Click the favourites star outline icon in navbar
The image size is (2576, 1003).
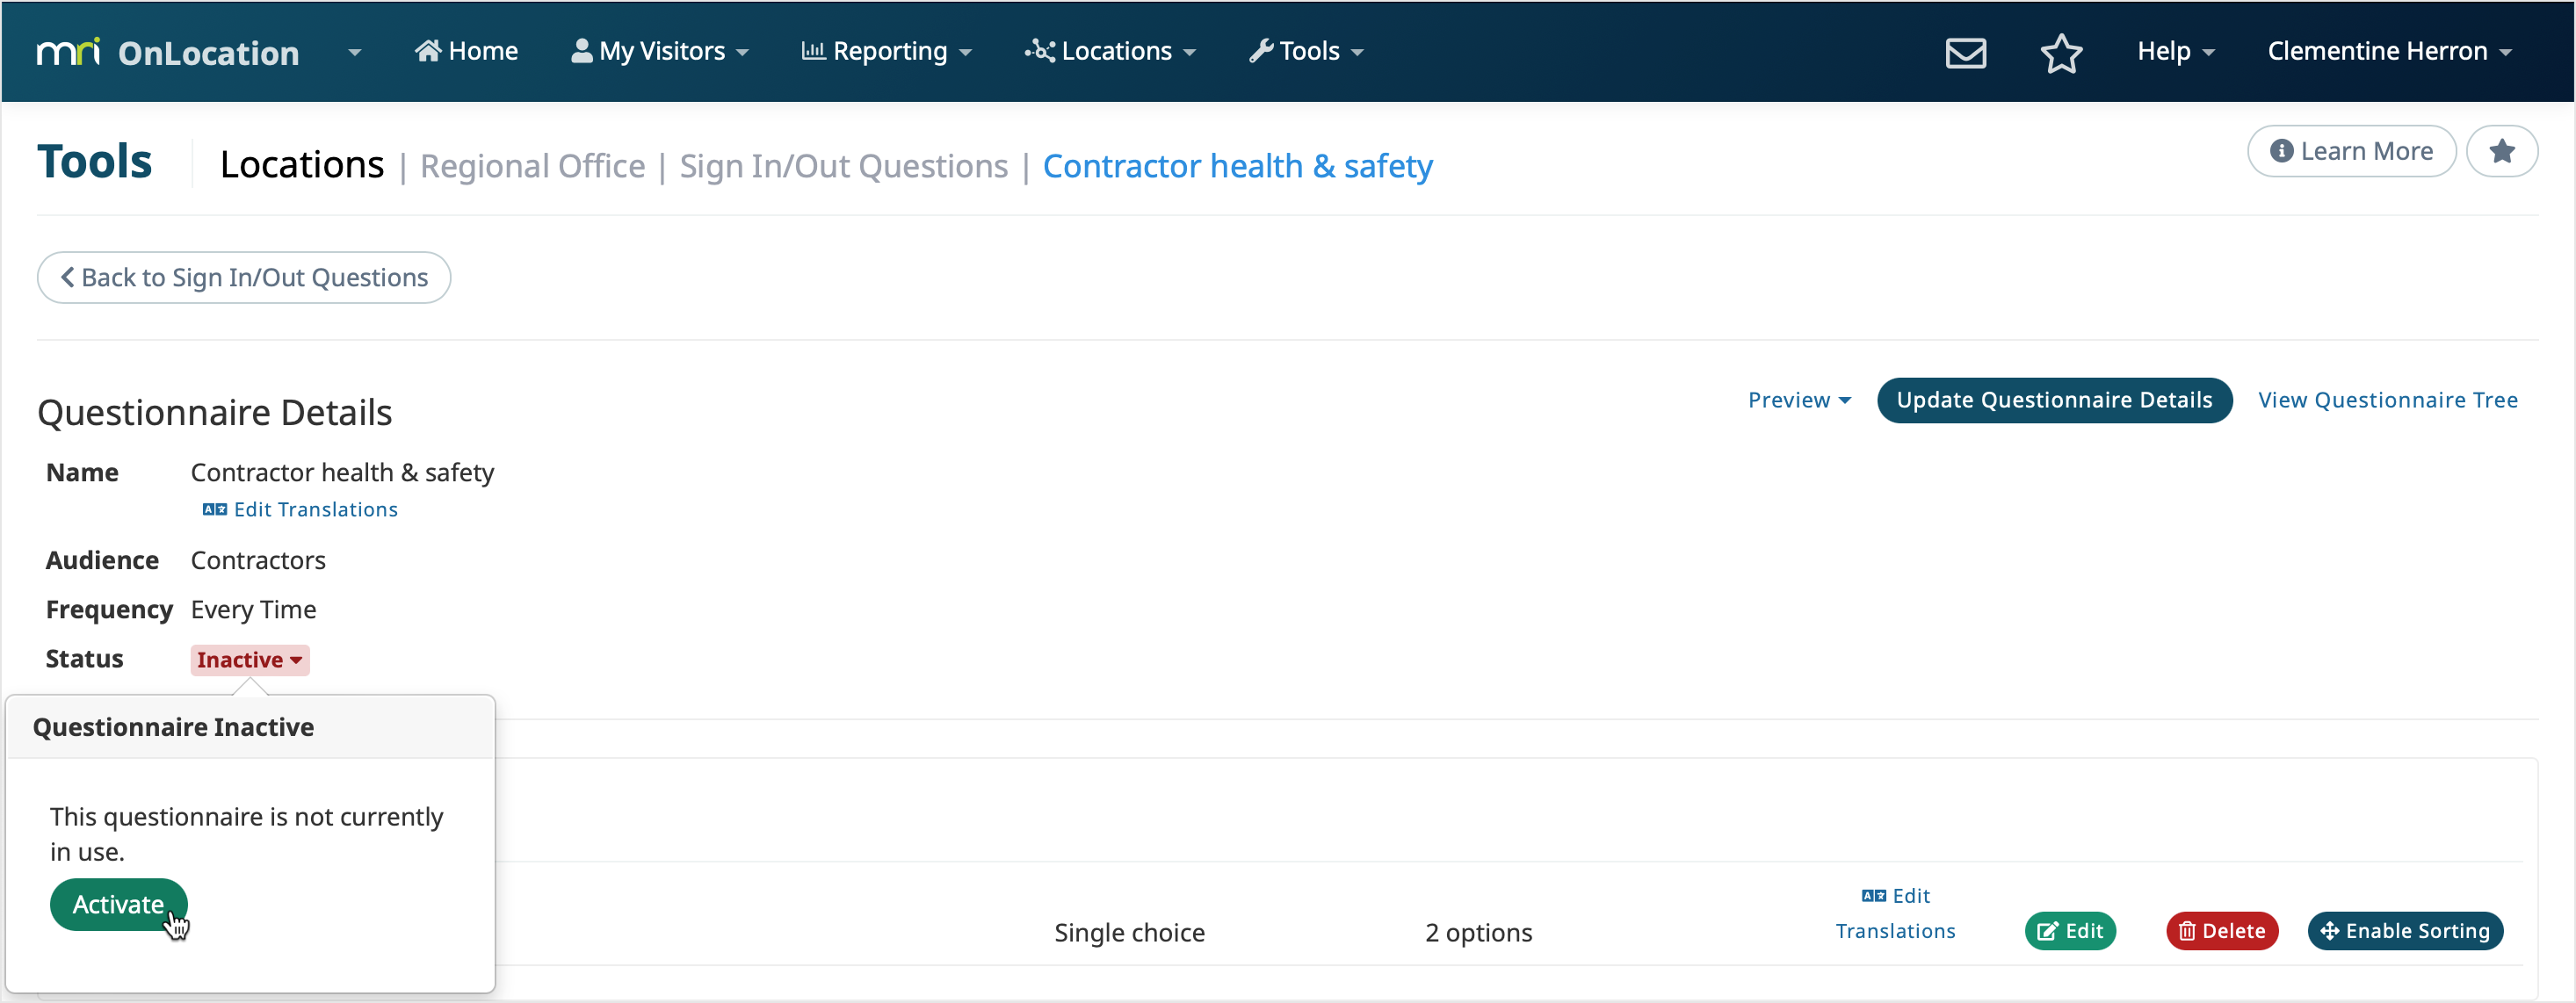pyautogui.click(x=2061, y=53)
